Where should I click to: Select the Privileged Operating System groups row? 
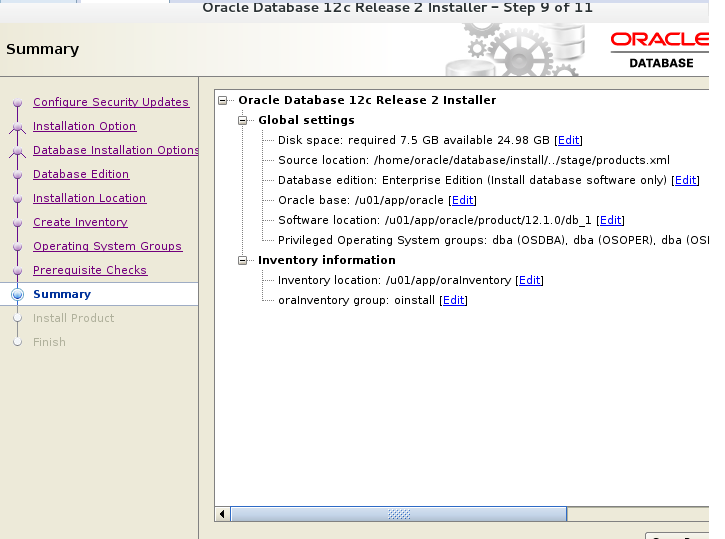click(493, 240)
